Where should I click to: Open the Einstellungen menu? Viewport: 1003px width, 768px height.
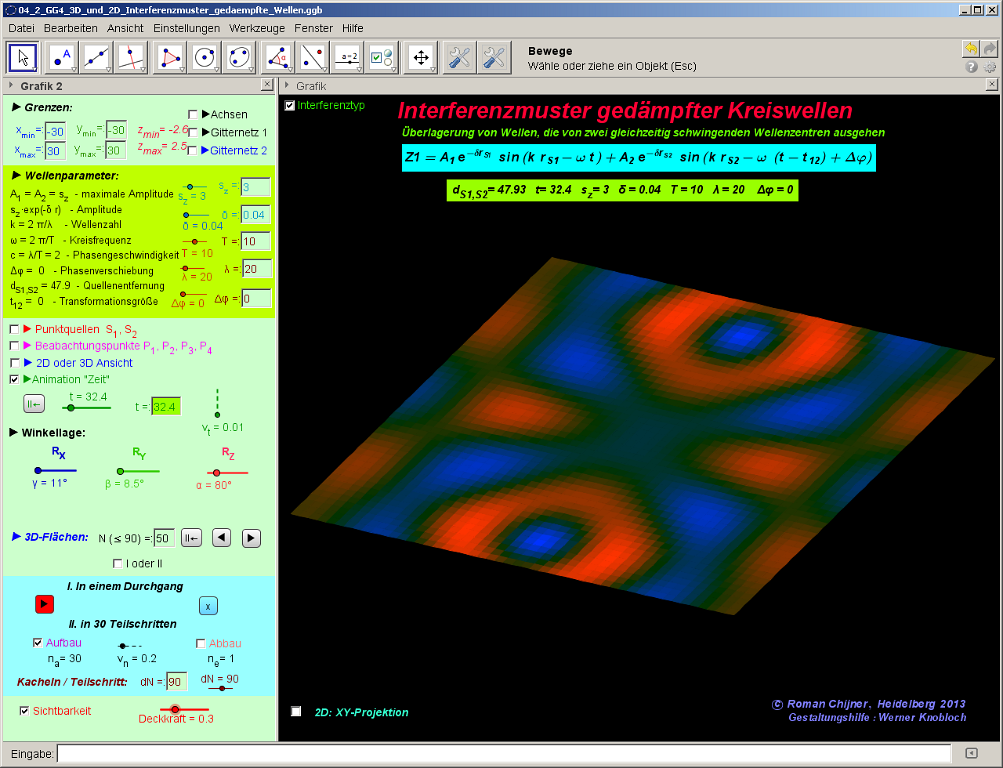click(187, 28)
